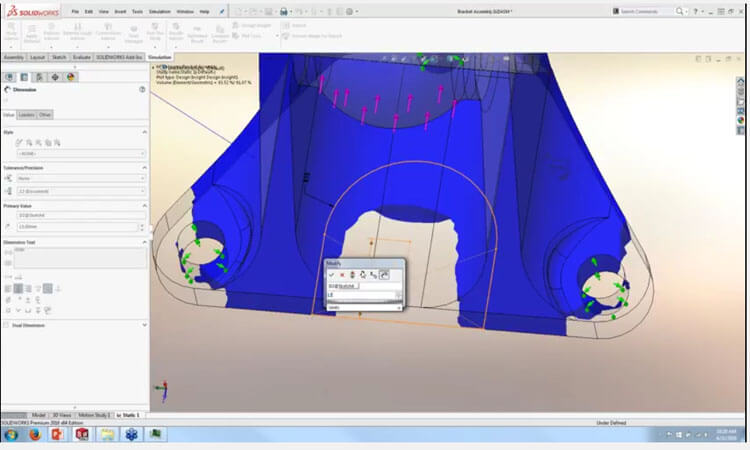The height and width of the screenshot is (450, 750).
Task: Open the DisplayManager color wheel tab
Action: click(x=70, y=76)
